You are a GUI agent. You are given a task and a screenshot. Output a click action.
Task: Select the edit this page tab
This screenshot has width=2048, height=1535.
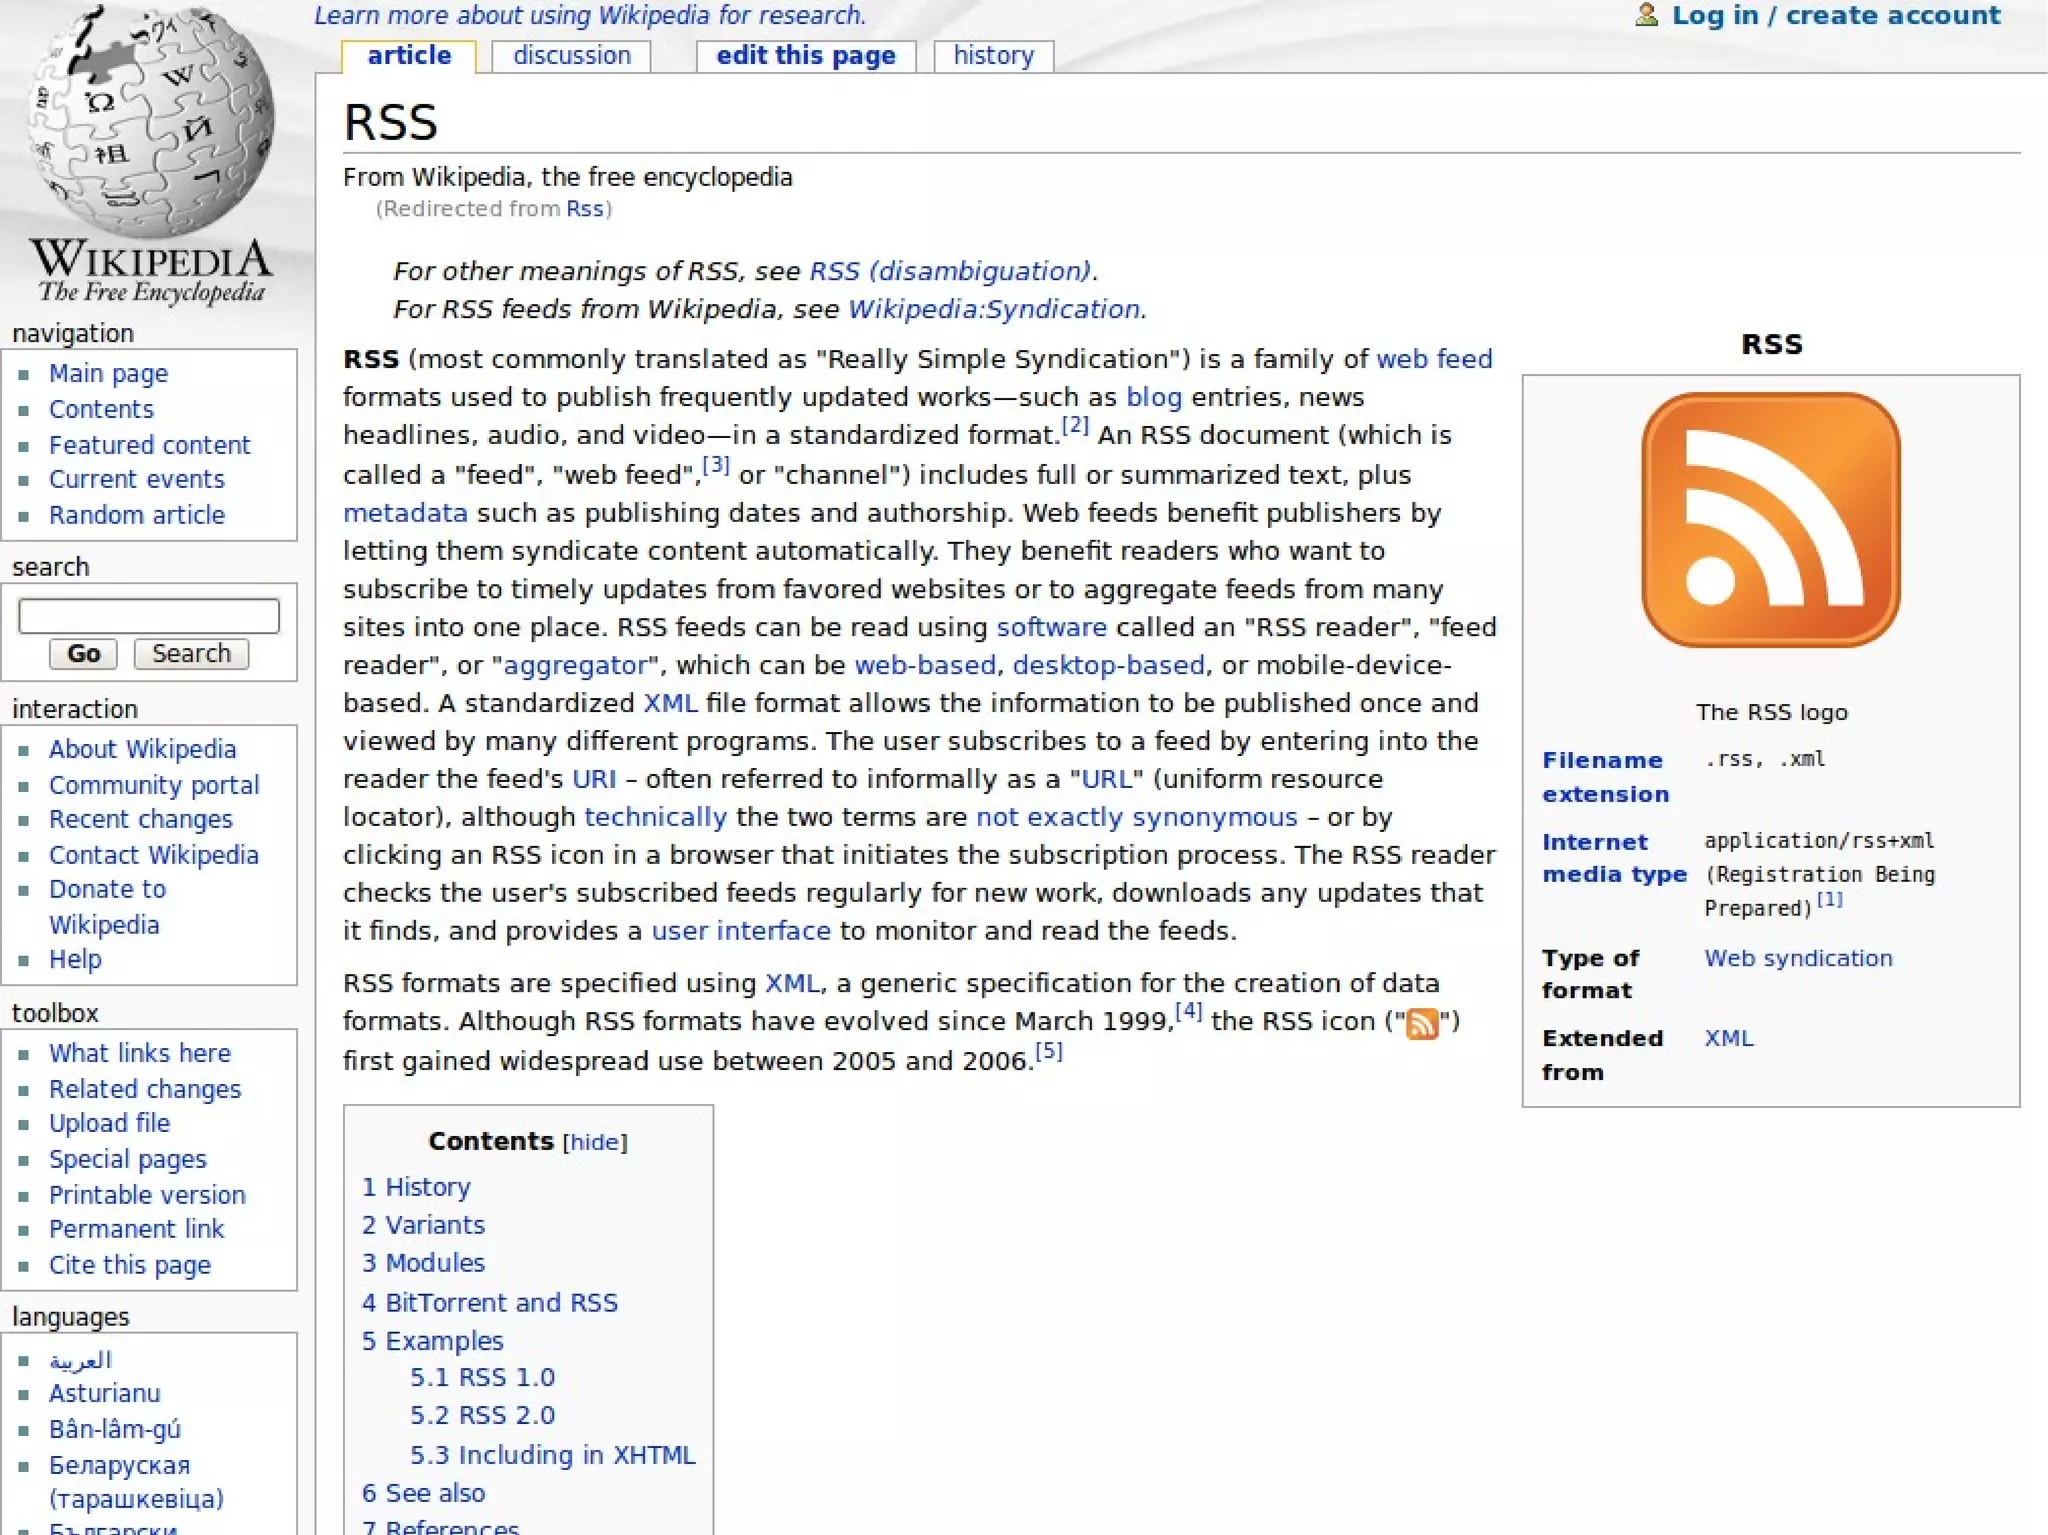point(805,56)
